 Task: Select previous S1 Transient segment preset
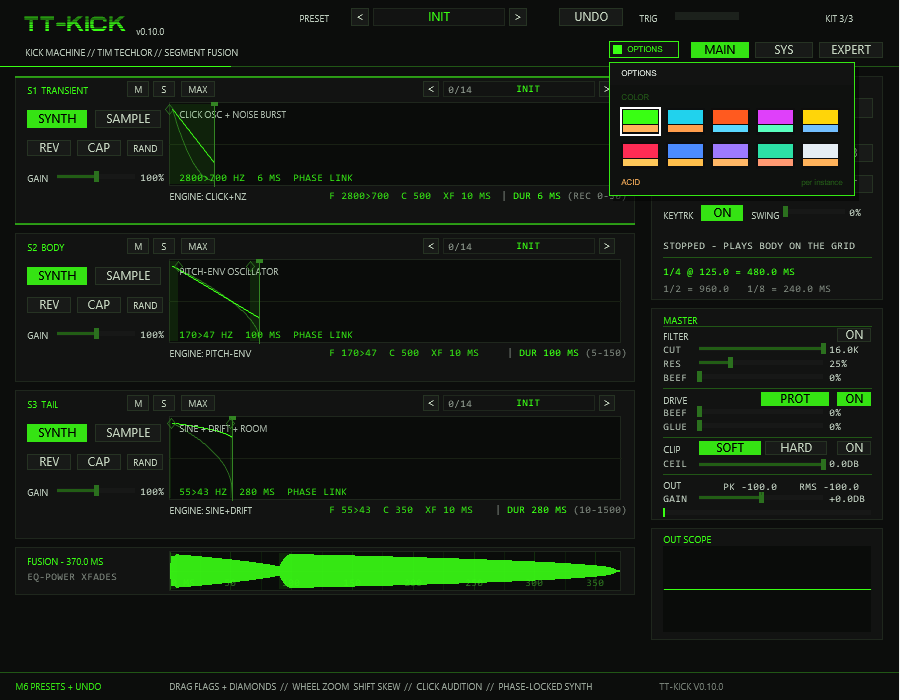pos(431,89)
